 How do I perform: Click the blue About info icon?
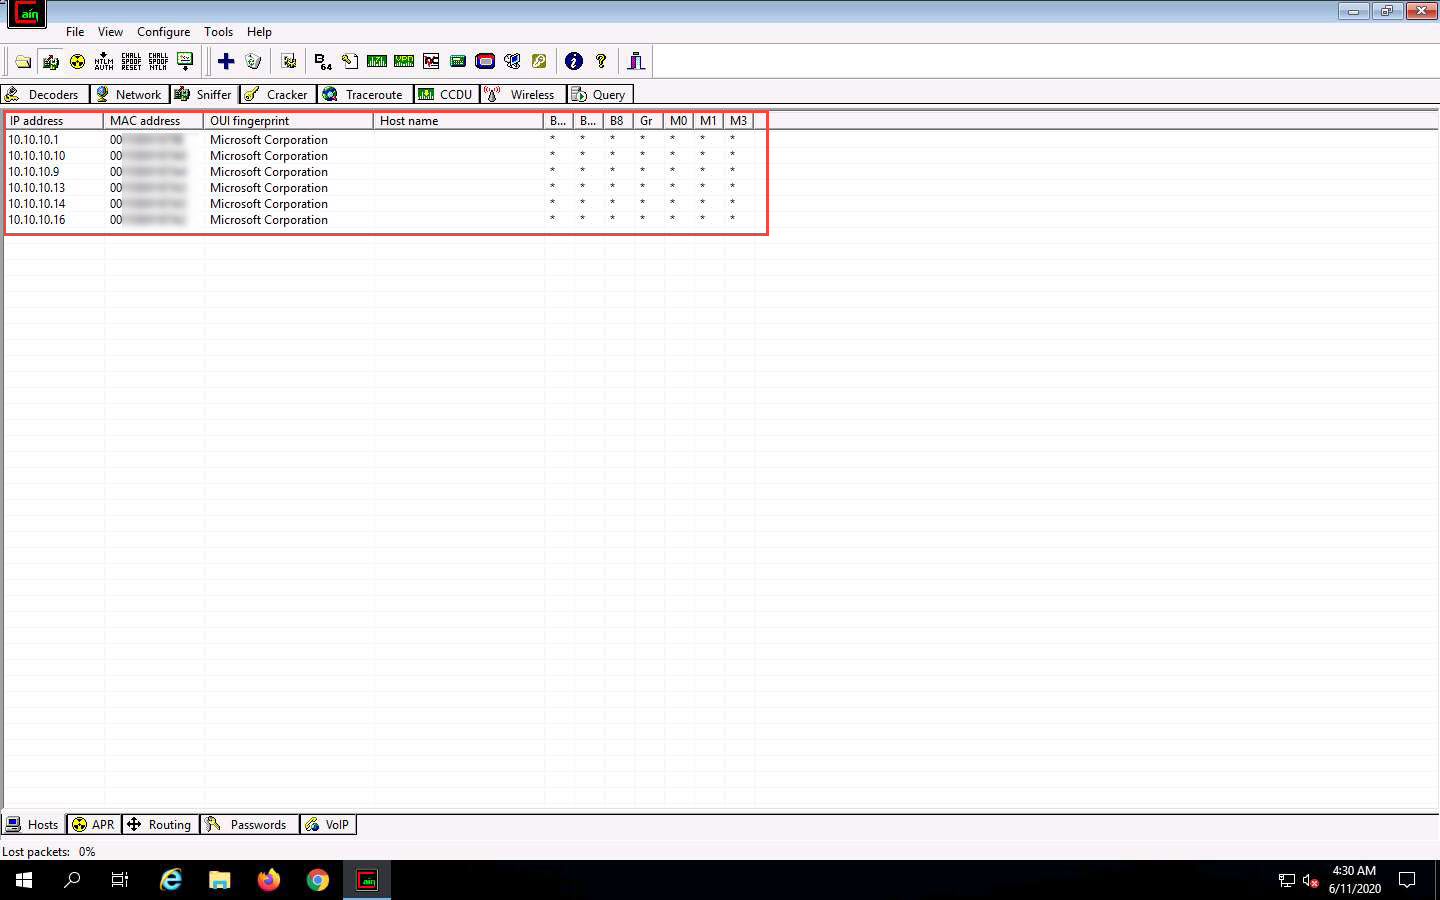(x=574, y=61)
